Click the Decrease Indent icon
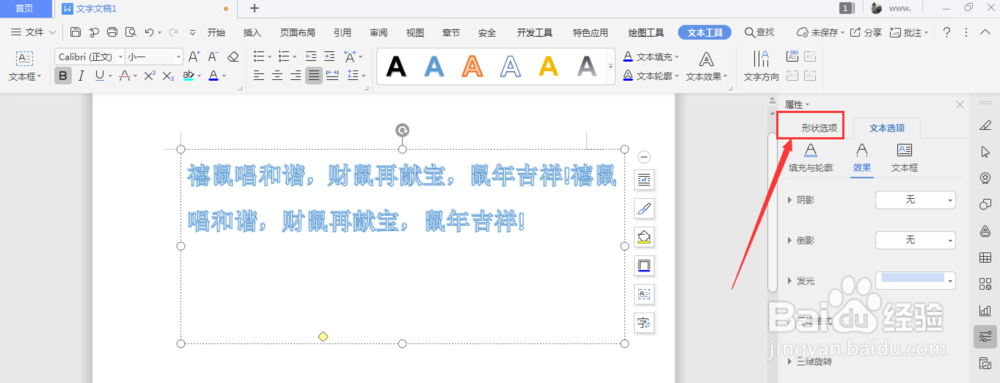 click(311, 56)
